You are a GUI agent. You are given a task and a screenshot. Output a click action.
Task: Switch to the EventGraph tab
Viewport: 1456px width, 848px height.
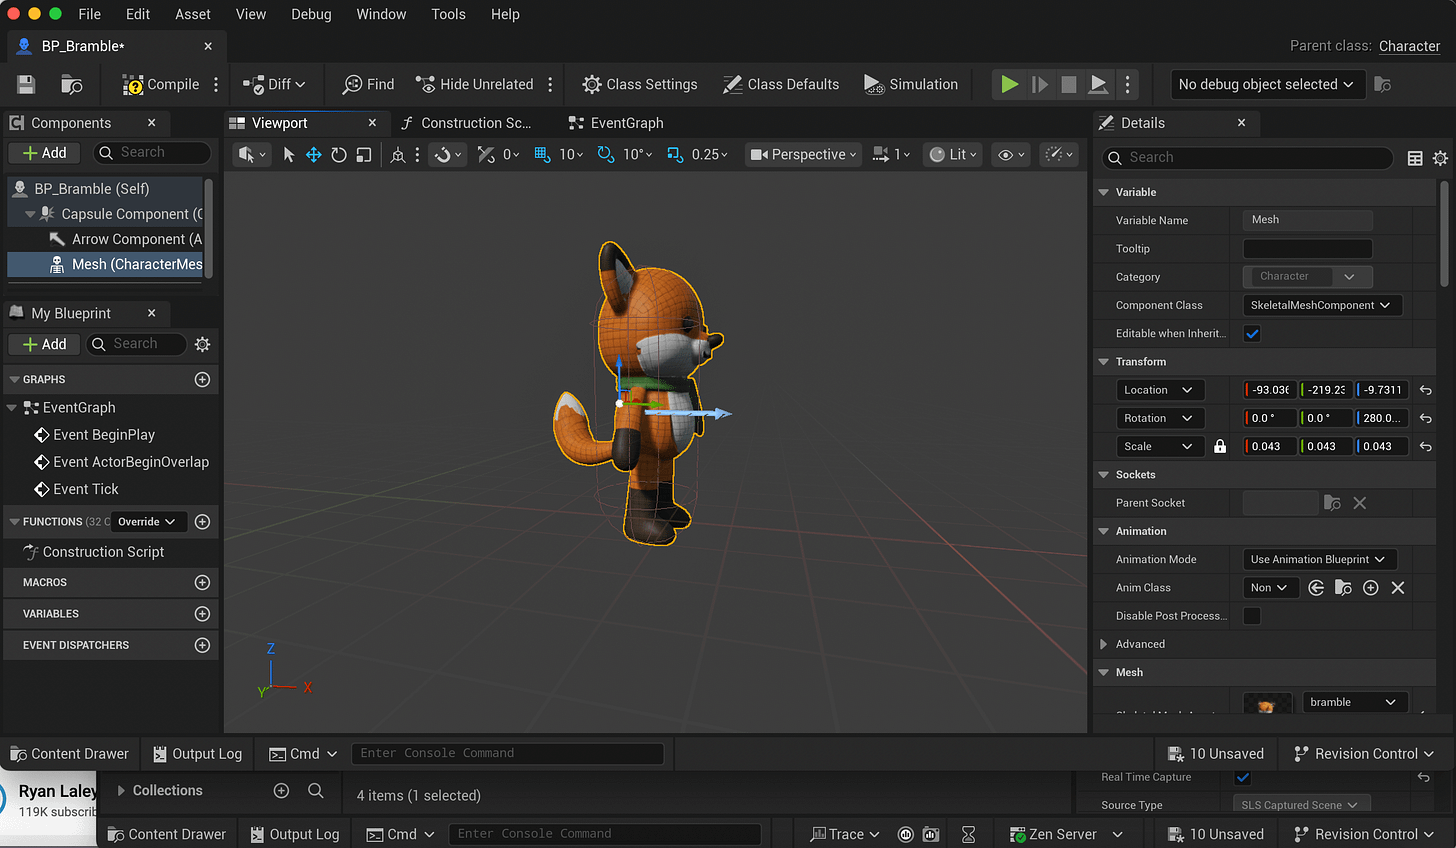(x=626, y=123)
